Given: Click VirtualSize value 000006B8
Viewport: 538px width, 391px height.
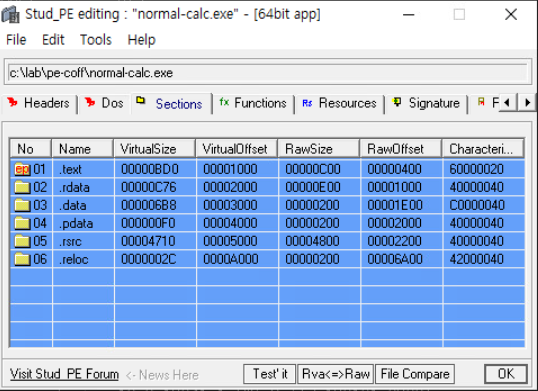Looking at the screenshot, I should [x=149, y=205].
